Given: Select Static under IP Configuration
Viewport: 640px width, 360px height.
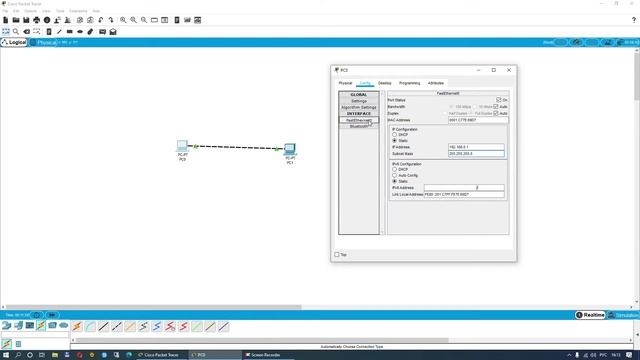Looking at the screenshot, I should tap(394, 140).
